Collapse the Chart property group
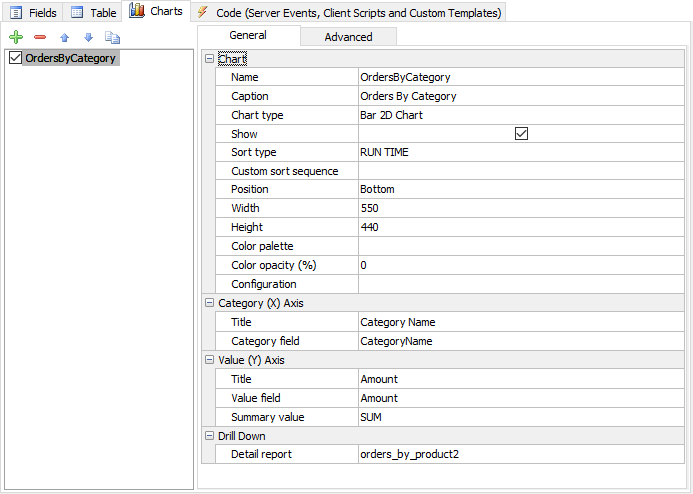Viewport: 693px width, 494px height. tap(209, 59)
